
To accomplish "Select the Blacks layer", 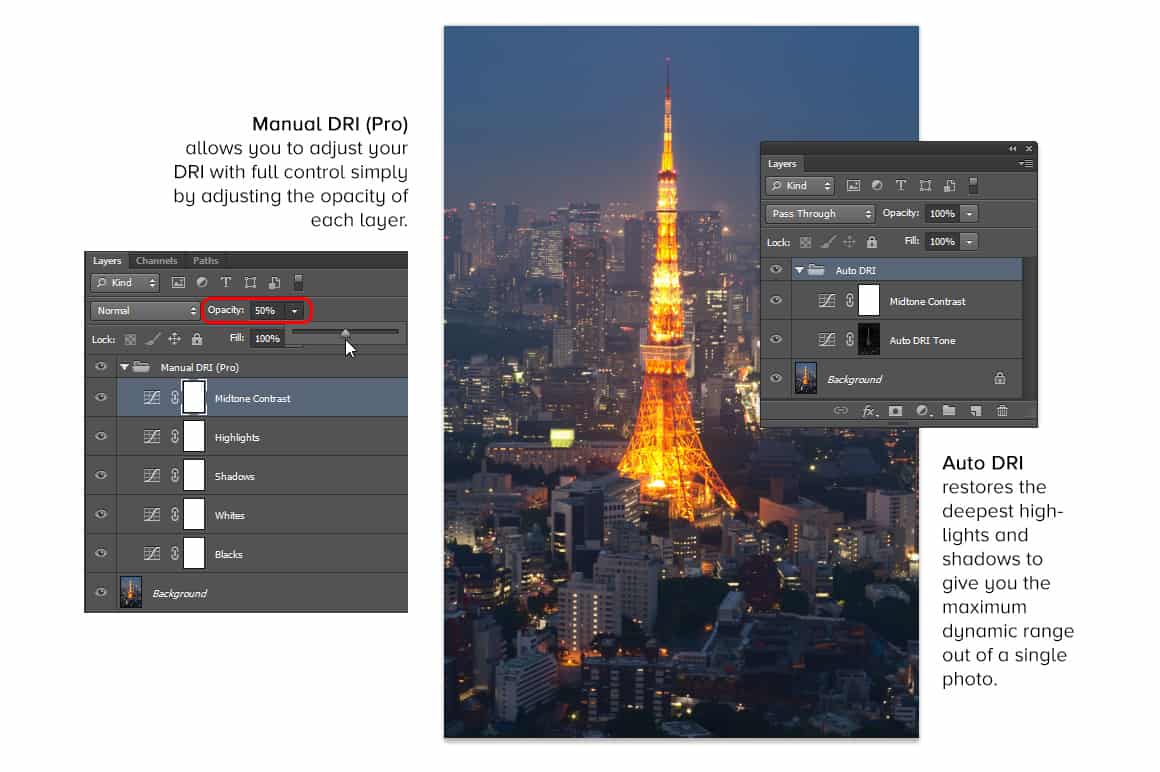I will coord(230,554).
